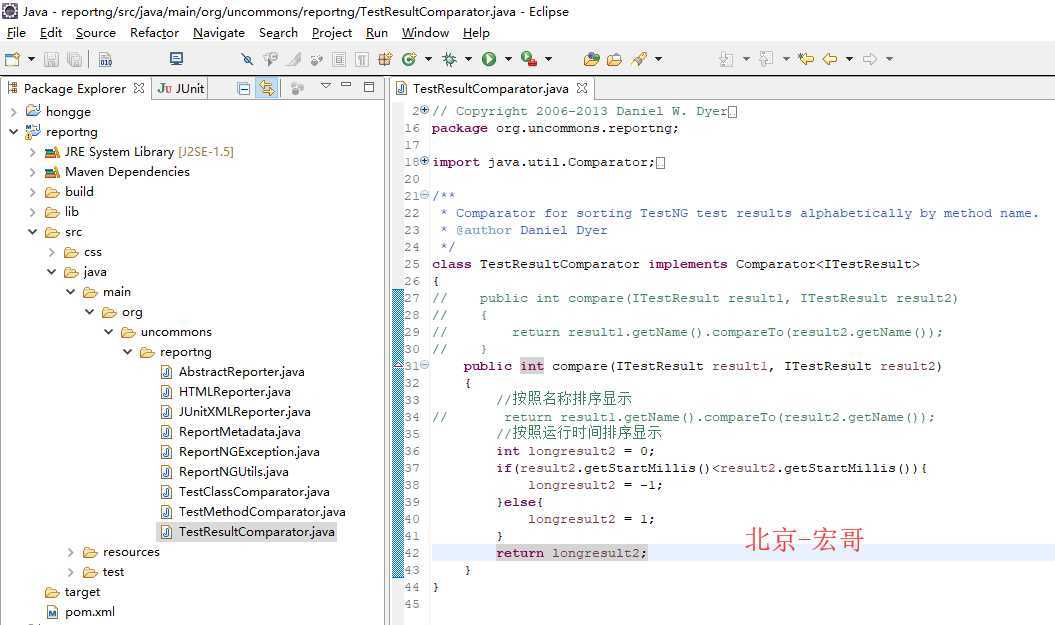Switch to the JUnit tab
1055x625 pixels.
pos(180,88)
